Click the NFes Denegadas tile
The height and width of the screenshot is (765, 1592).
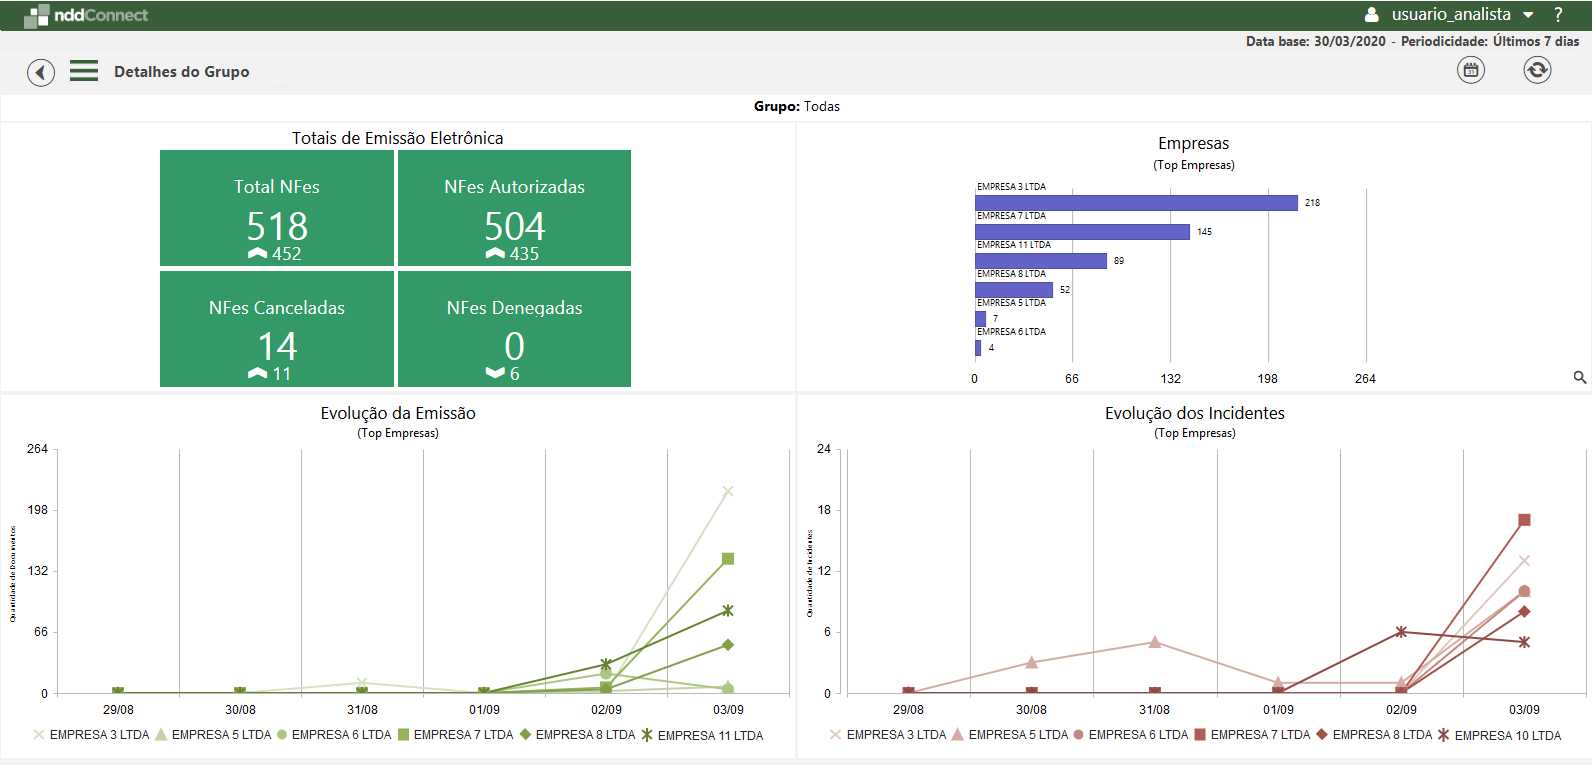(514, 329)
